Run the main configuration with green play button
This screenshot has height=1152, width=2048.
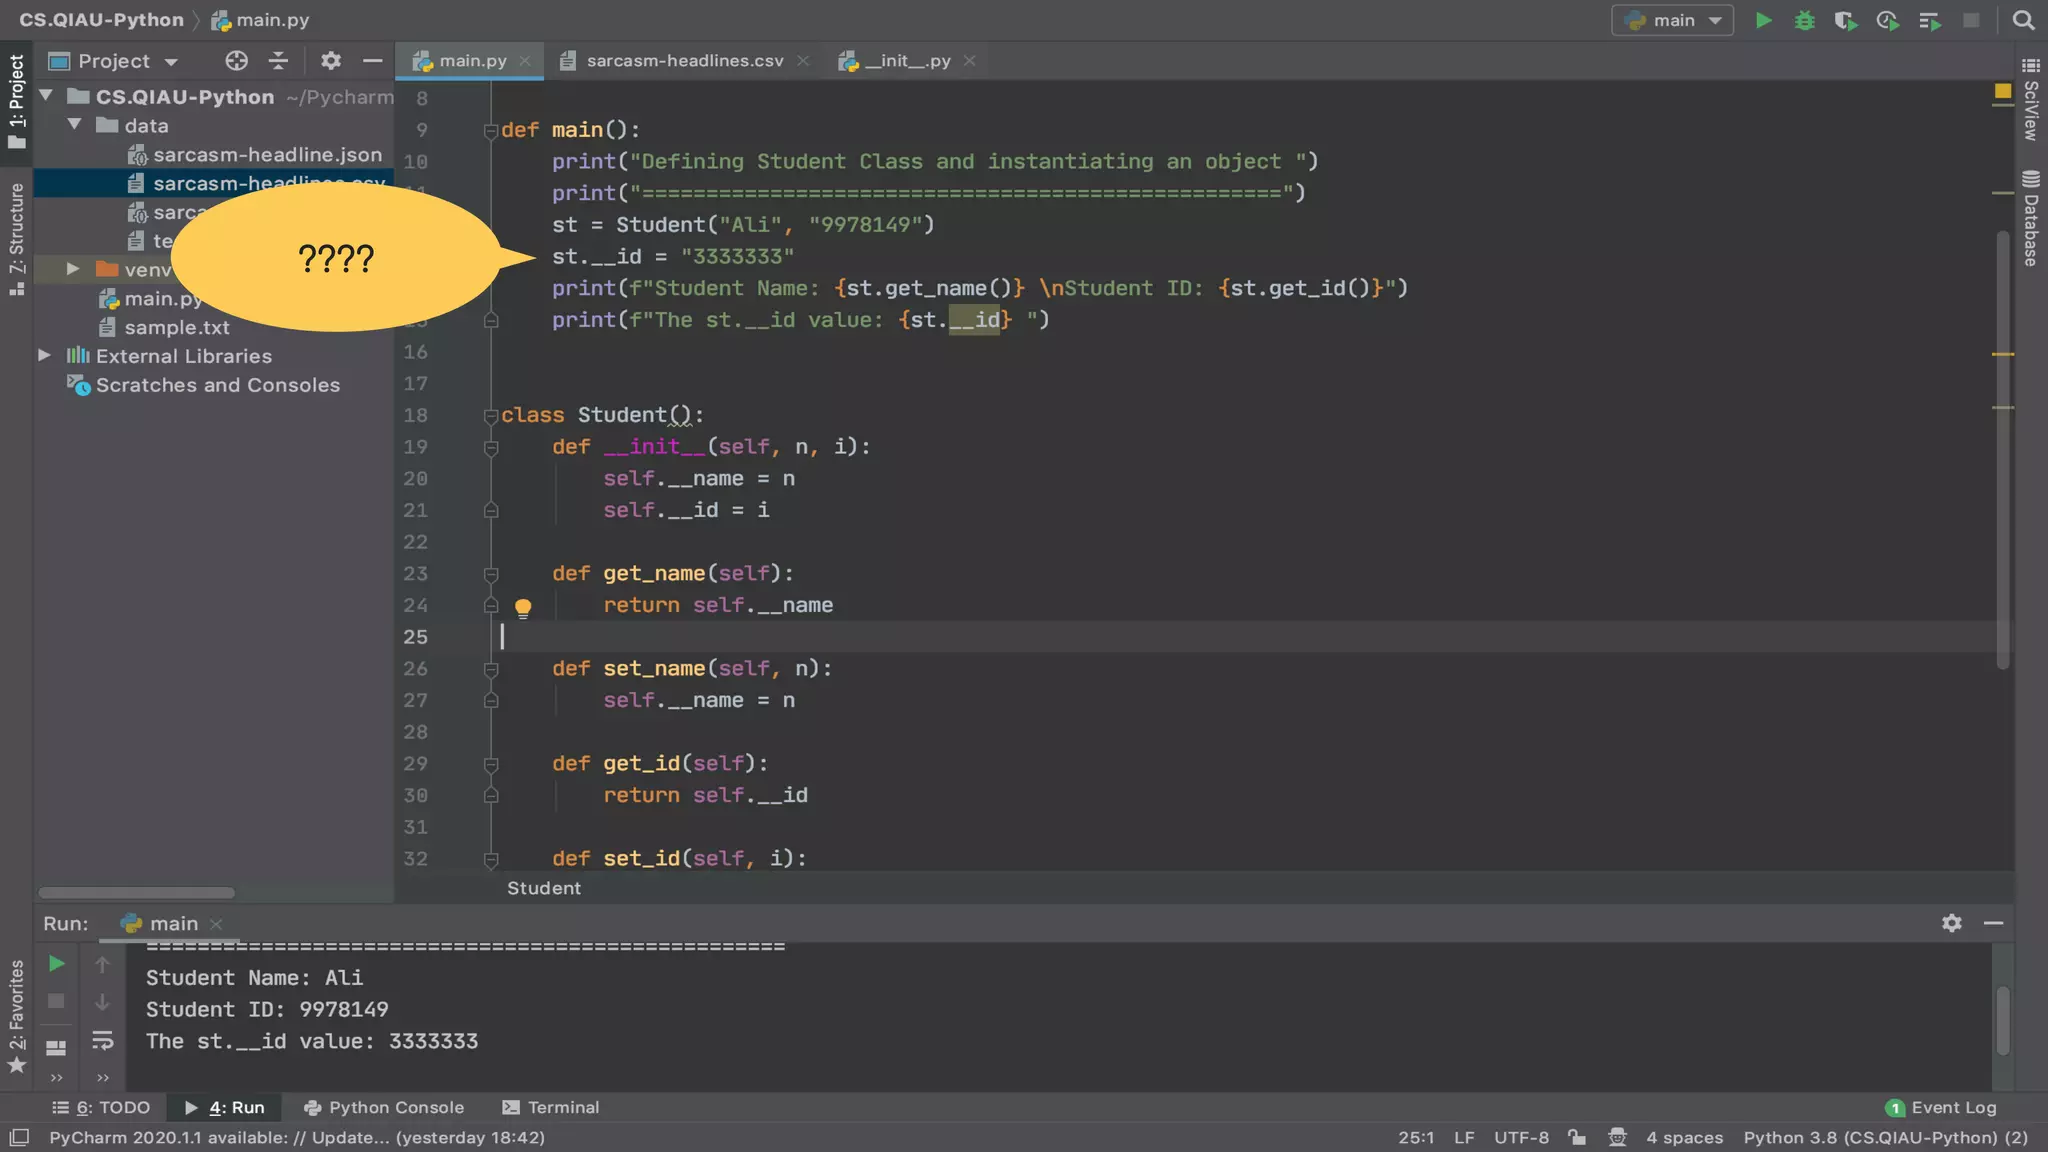coord(1763,20)
